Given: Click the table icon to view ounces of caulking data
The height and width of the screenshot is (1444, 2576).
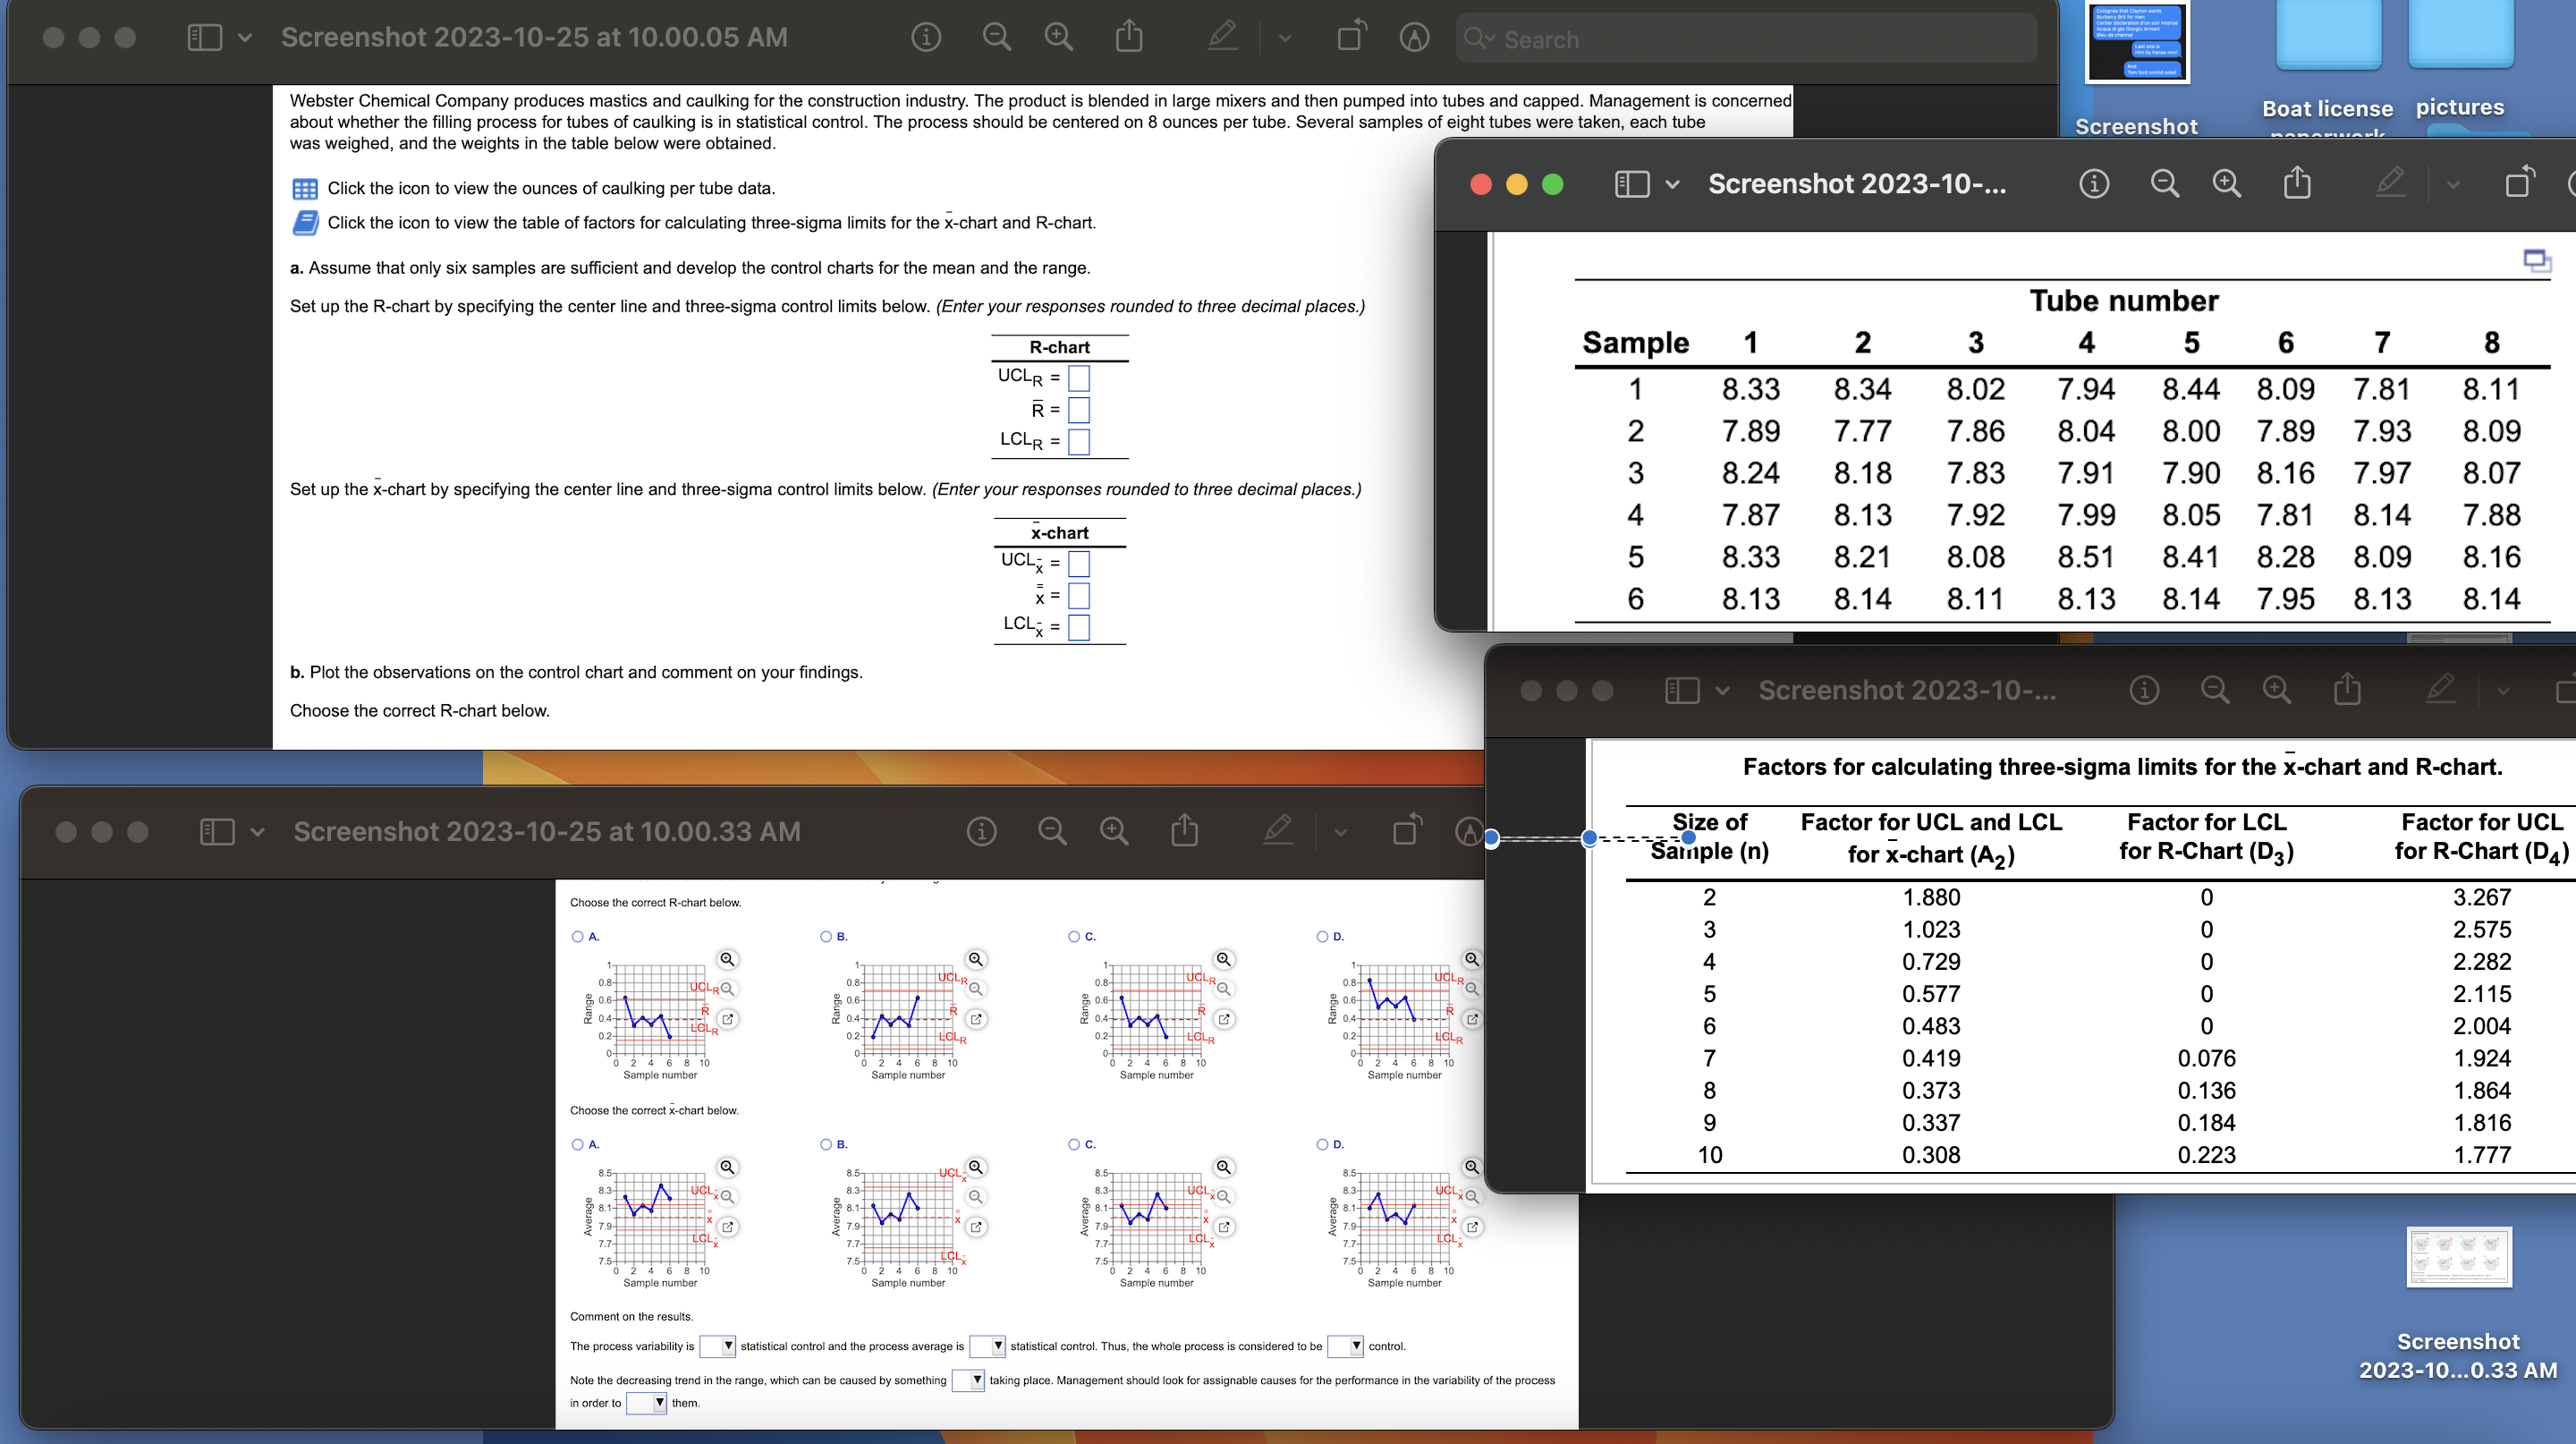Looking at the screenshot, I should coord(305,188).
